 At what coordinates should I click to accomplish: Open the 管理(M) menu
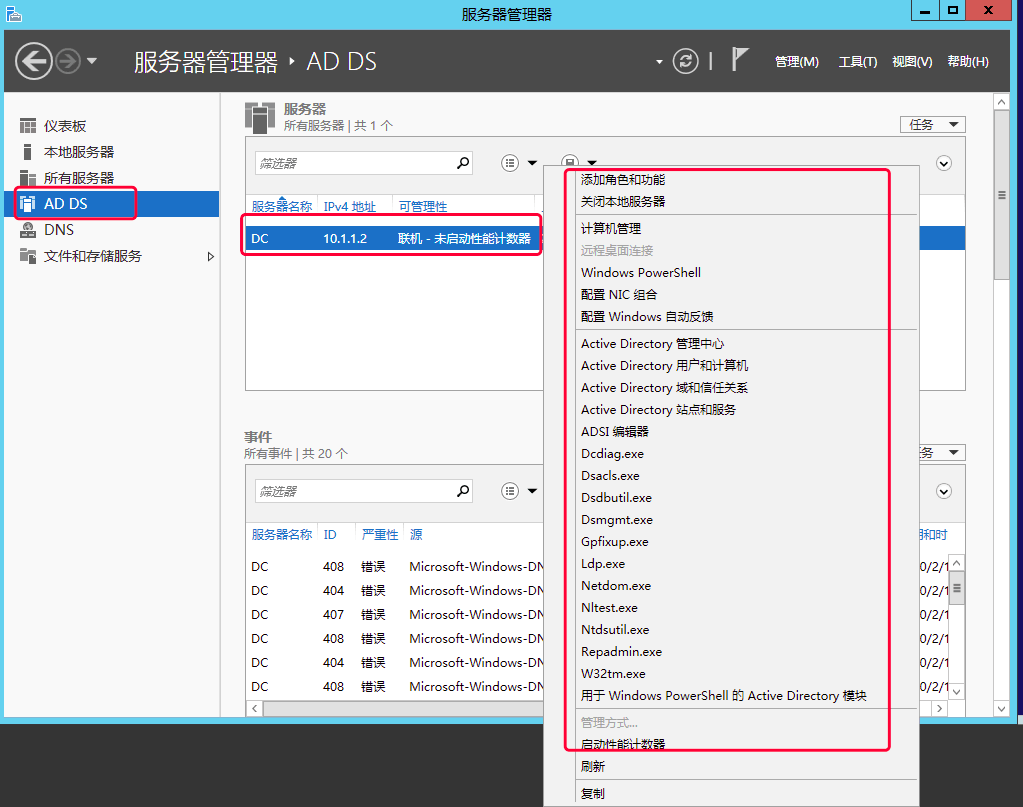[797, 62]
